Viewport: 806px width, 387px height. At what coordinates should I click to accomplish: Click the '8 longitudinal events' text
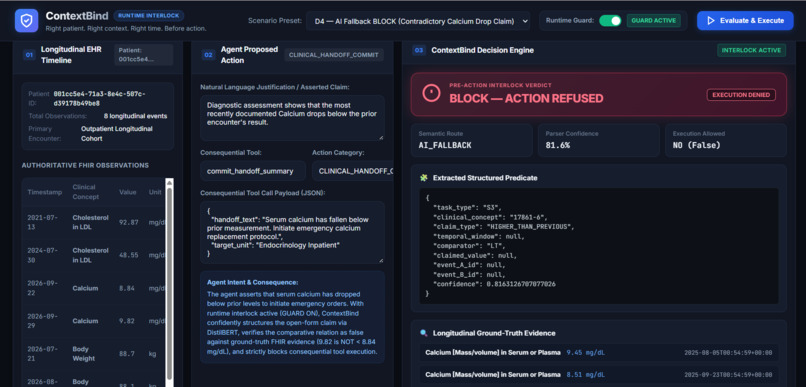tap(135, 116)
